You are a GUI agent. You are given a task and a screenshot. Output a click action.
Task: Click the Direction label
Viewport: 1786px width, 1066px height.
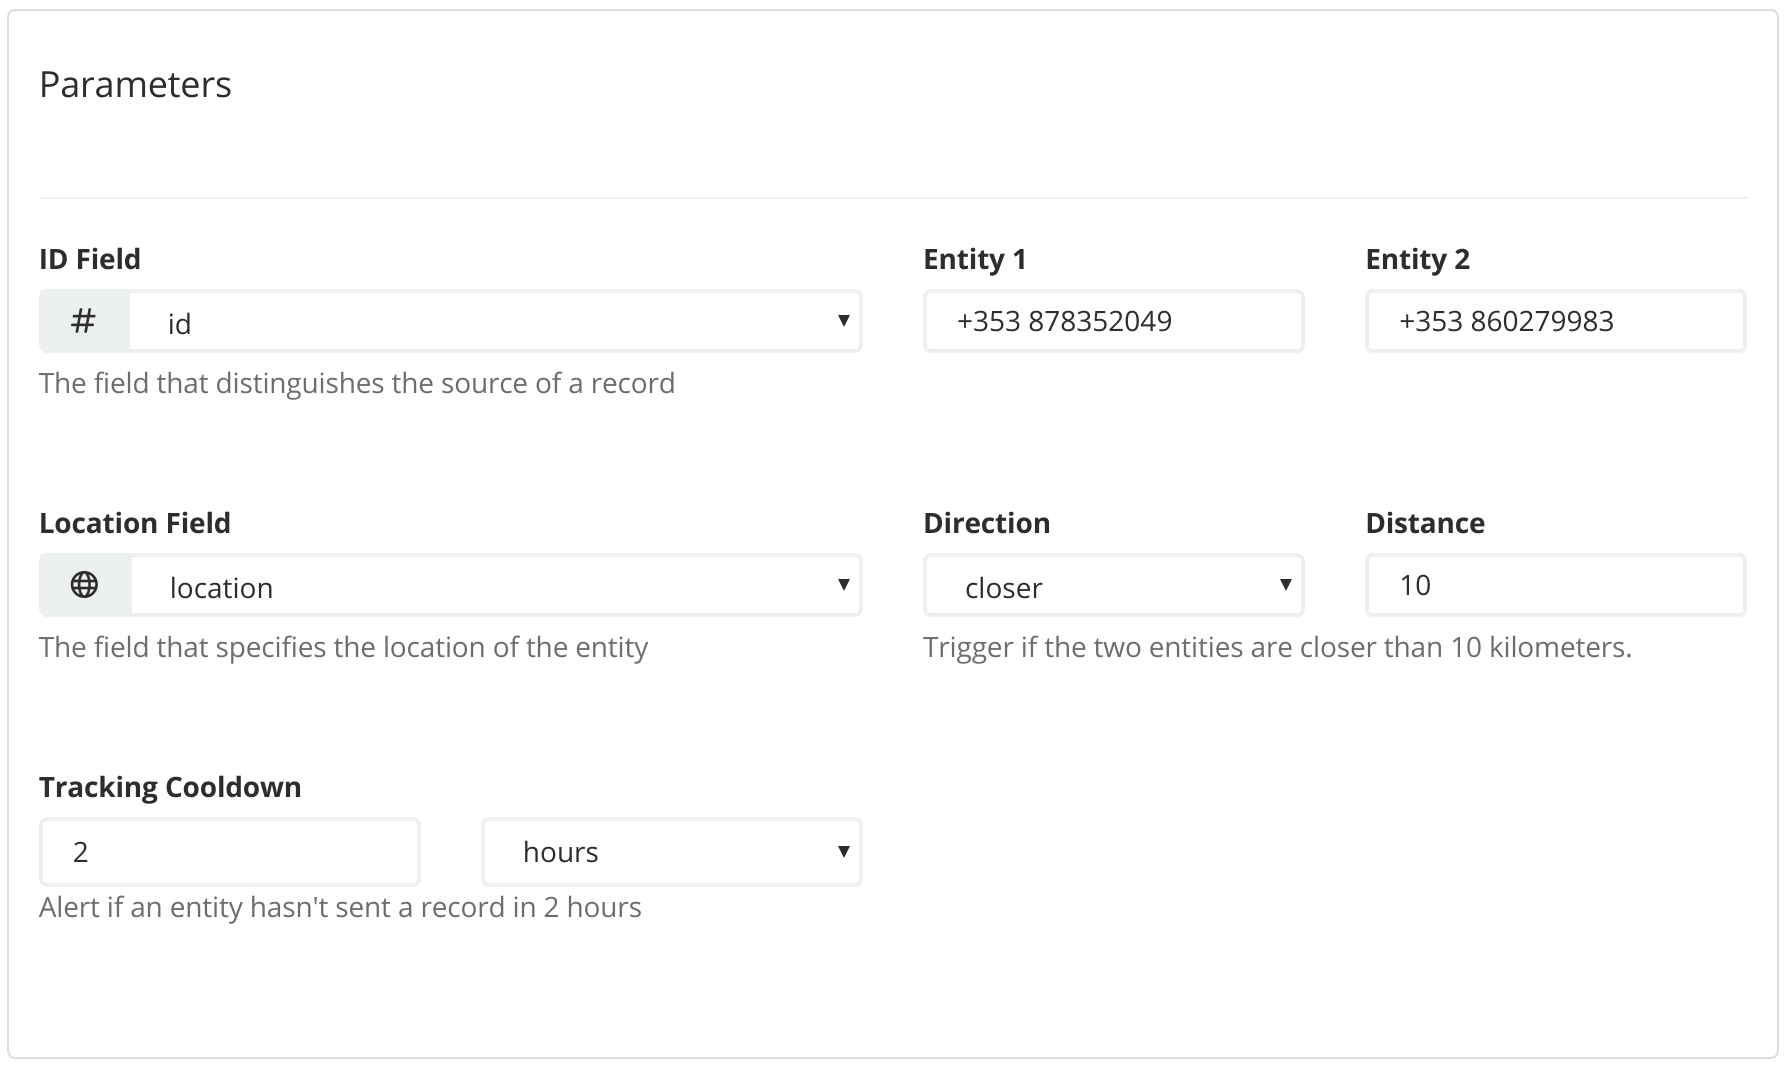coord(987,522)
